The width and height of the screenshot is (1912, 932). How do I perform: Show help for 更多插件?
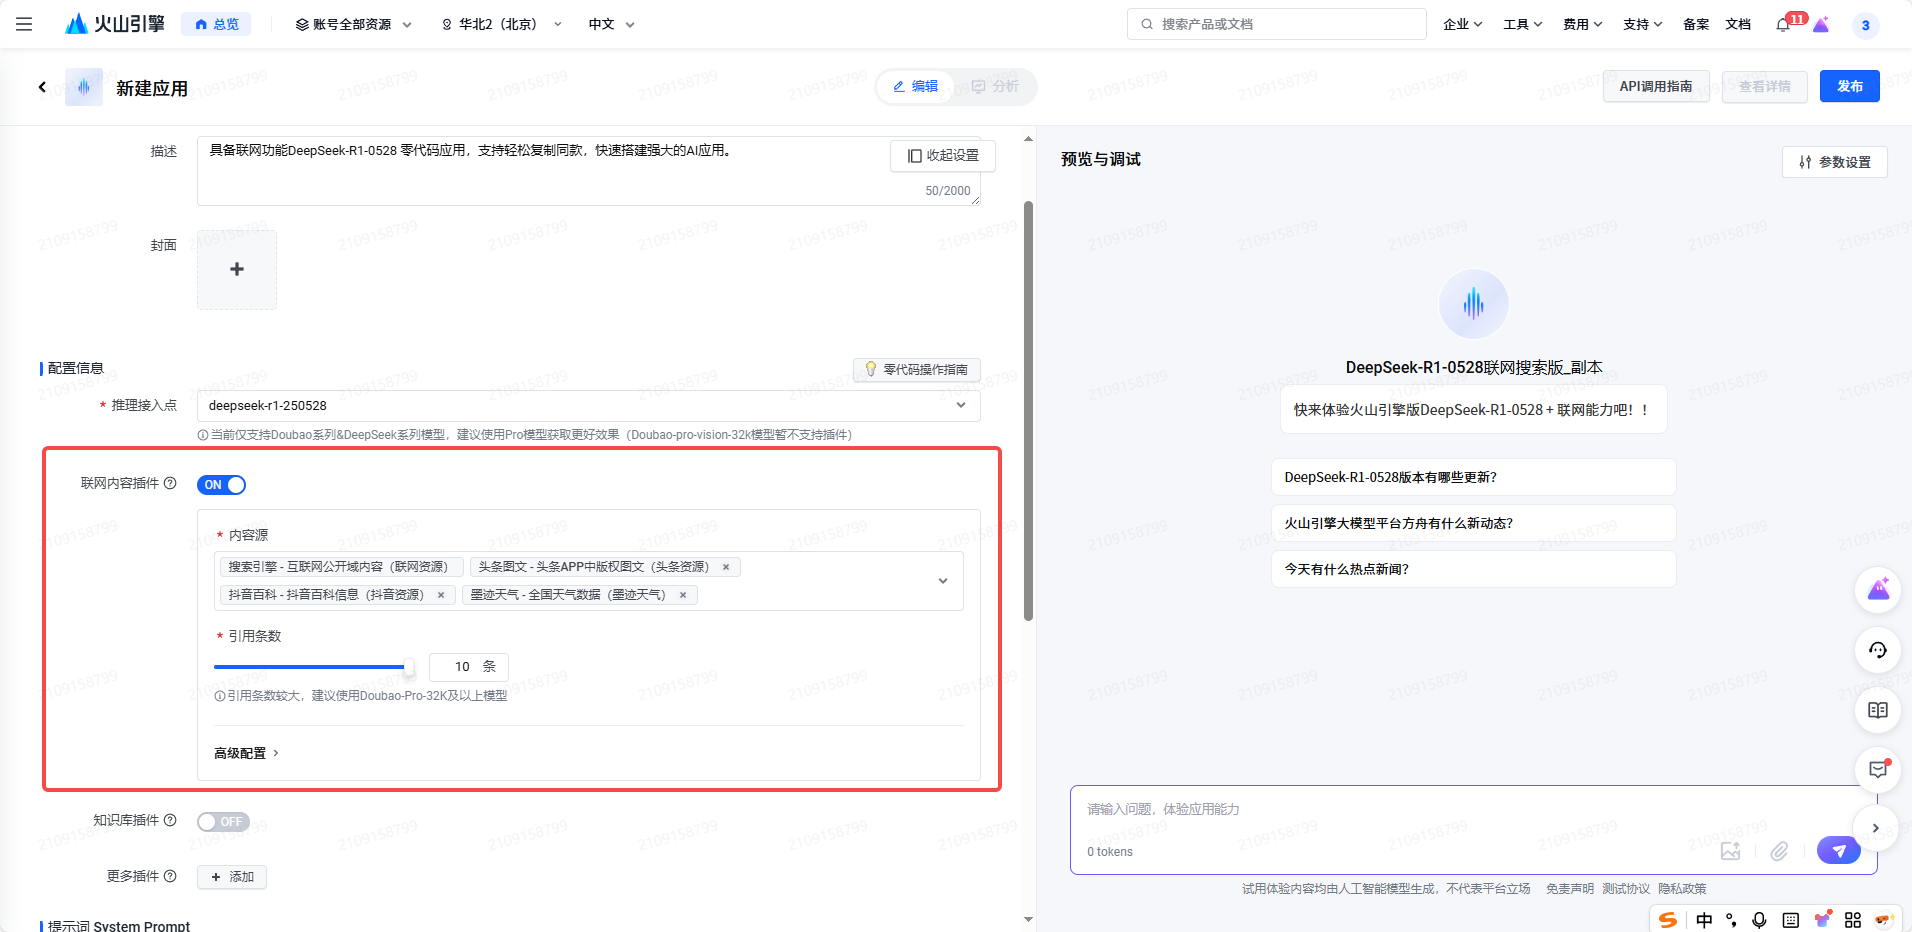pos(170,876)
